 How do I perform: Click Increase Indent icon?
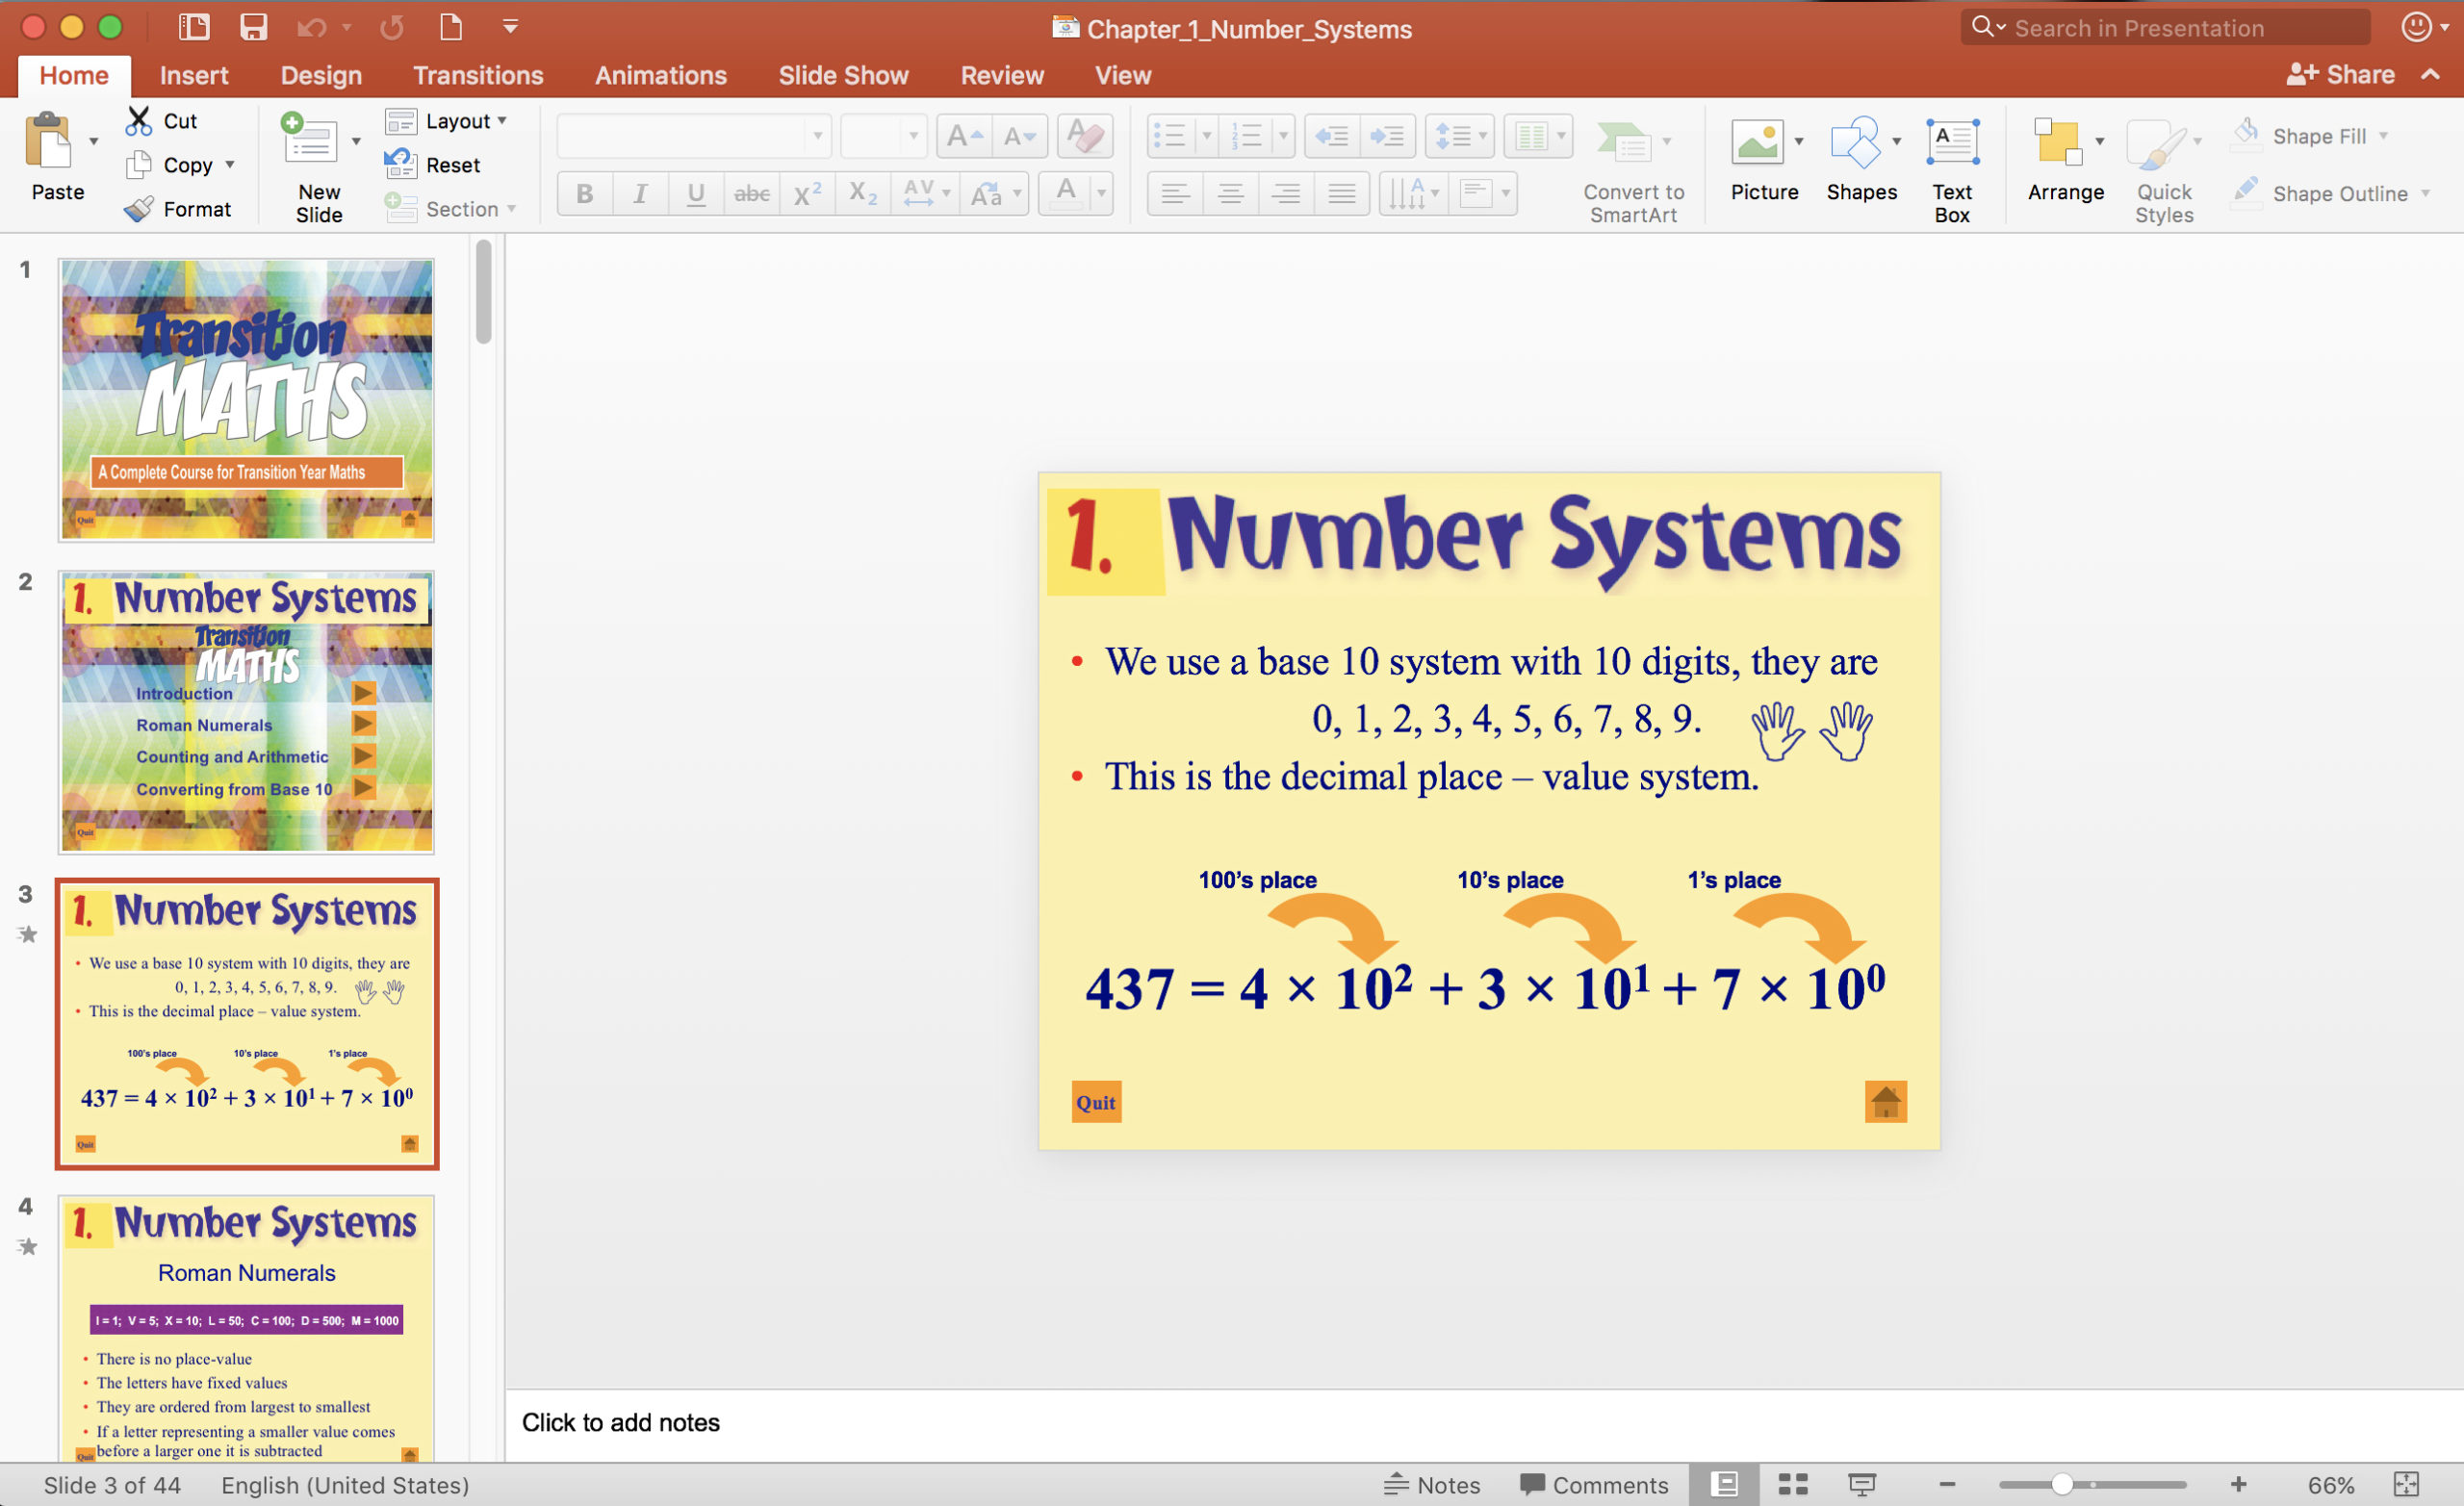1387,136
